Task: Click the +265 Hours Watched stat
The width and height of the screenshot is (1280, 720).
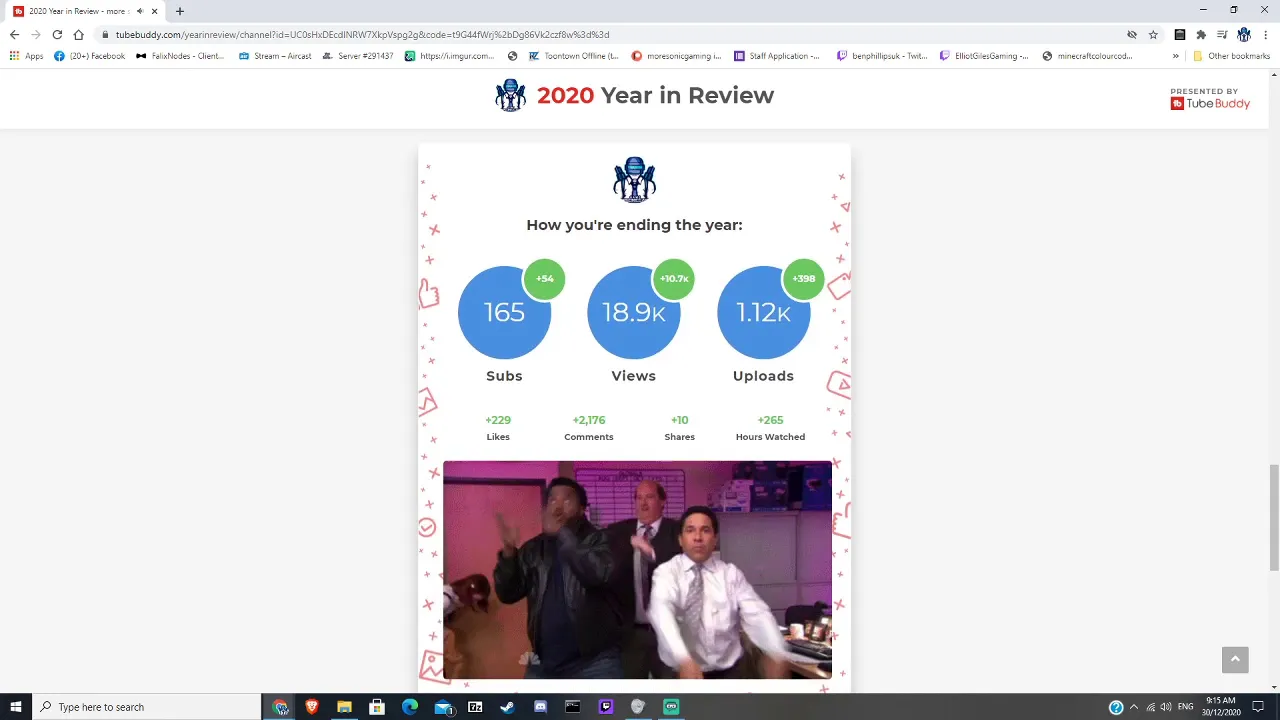Action: 770,428
